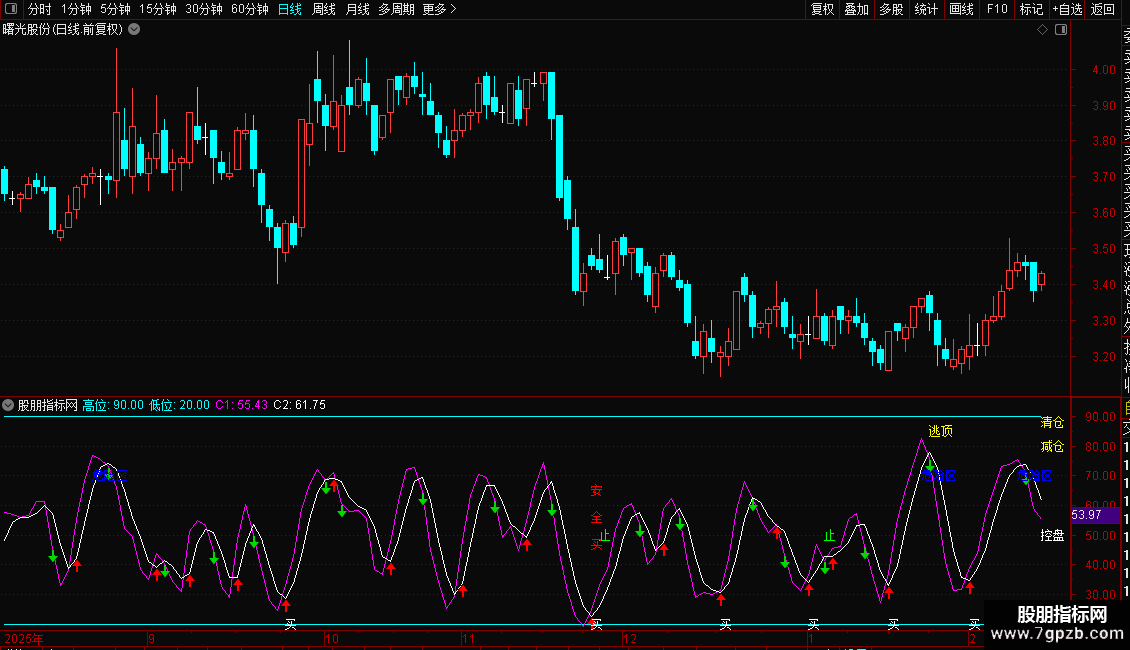Open the 多周期 multi-period view

point(396,10)
